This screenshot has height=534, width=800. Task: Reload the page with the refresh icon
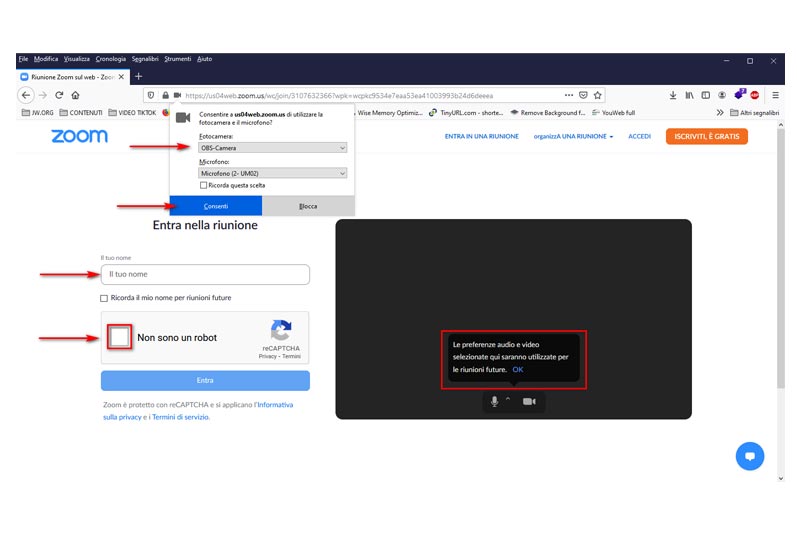[59, 95]
